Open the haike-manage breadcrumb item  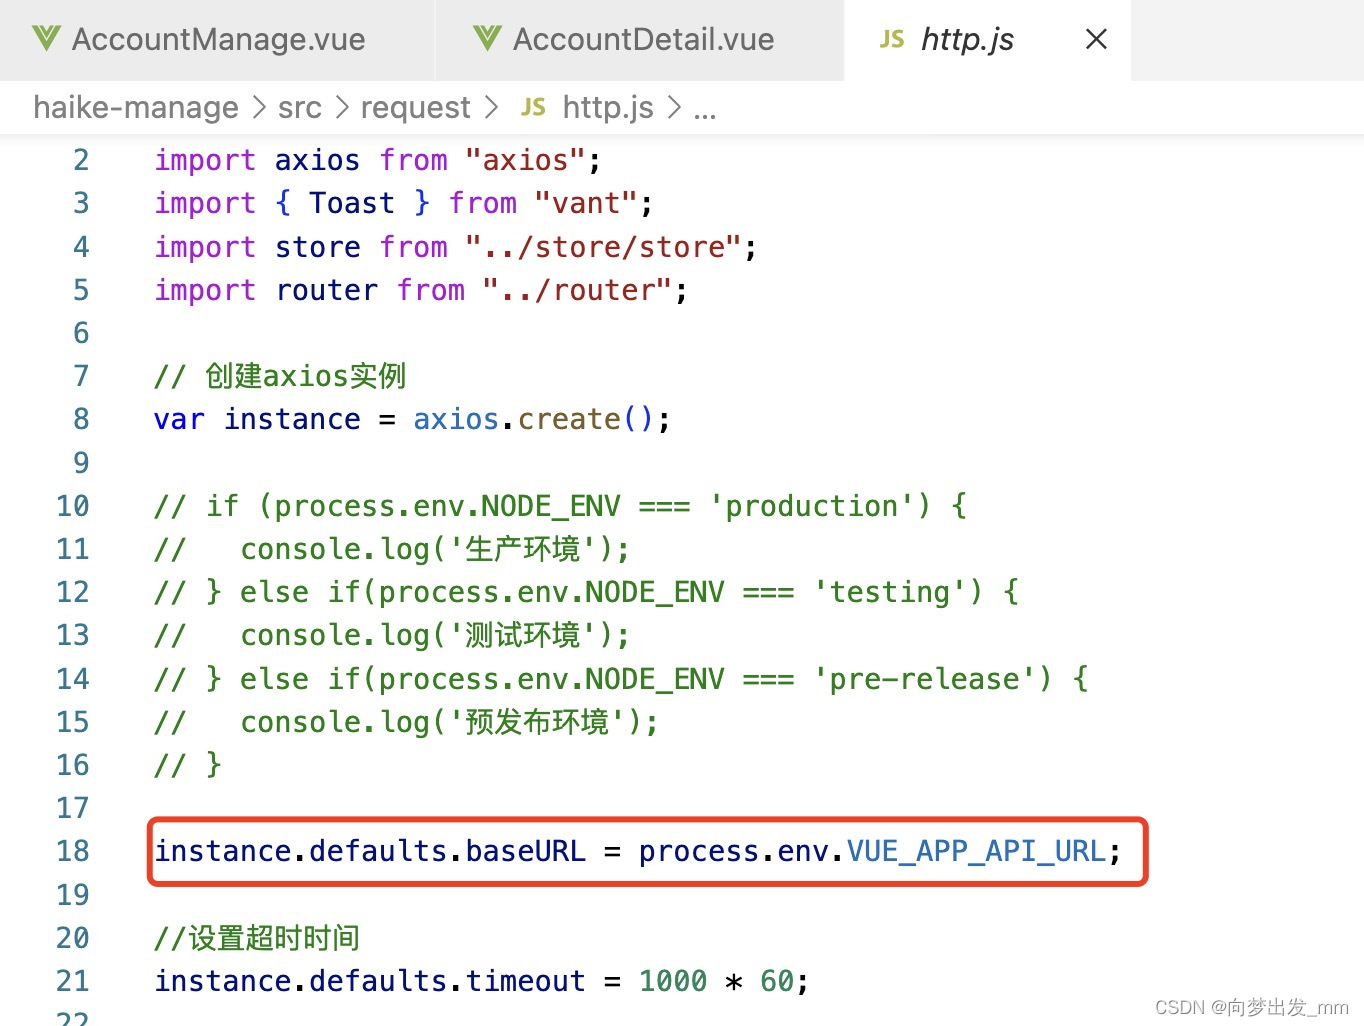pyautogui.click(x=135, y=107)
